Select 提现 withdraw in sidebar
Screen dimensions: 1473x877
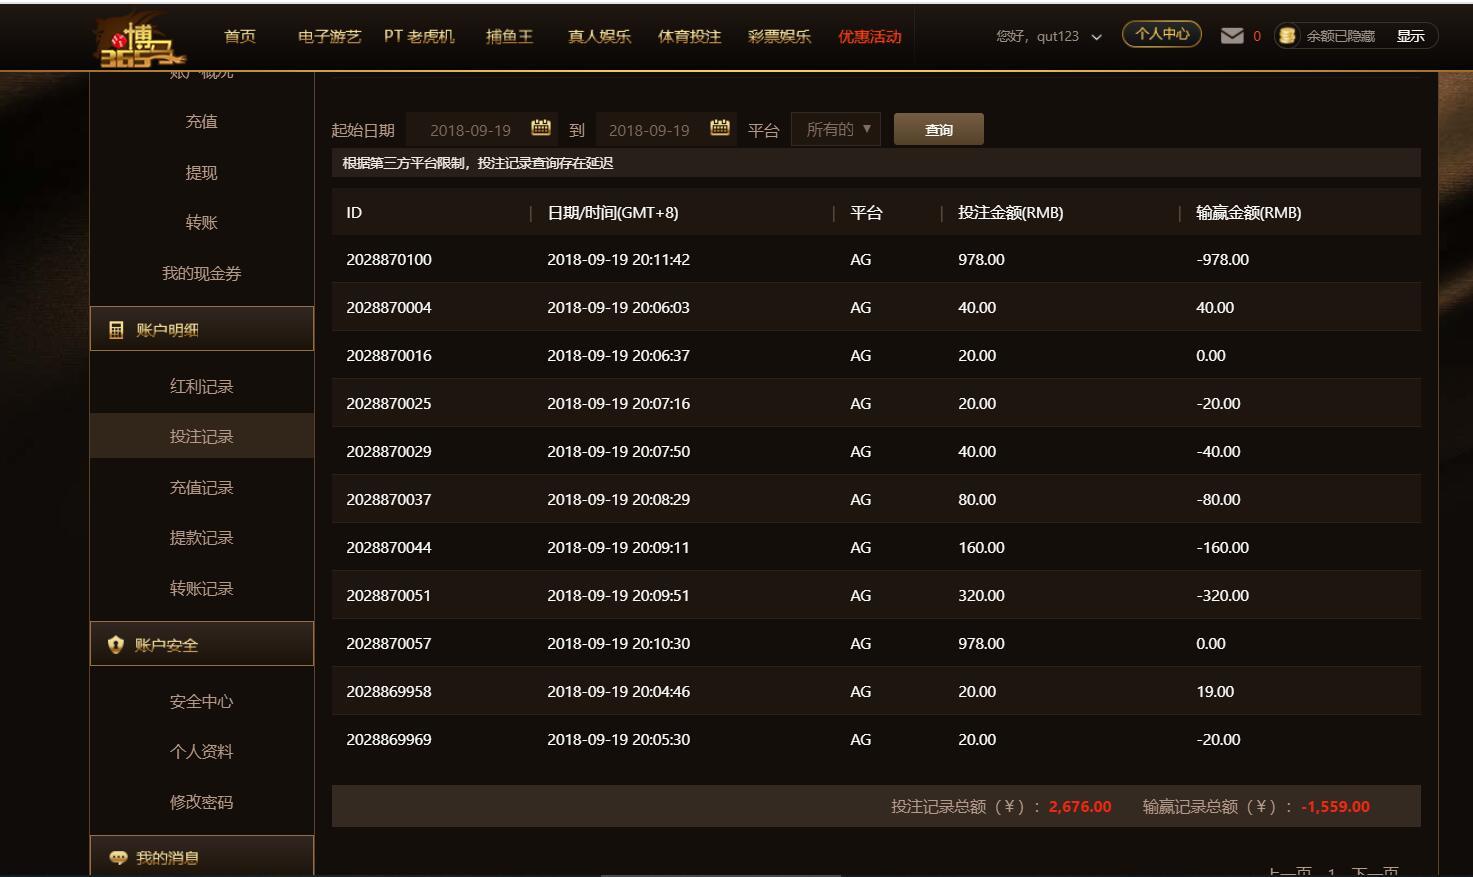(x=201, y=173)
